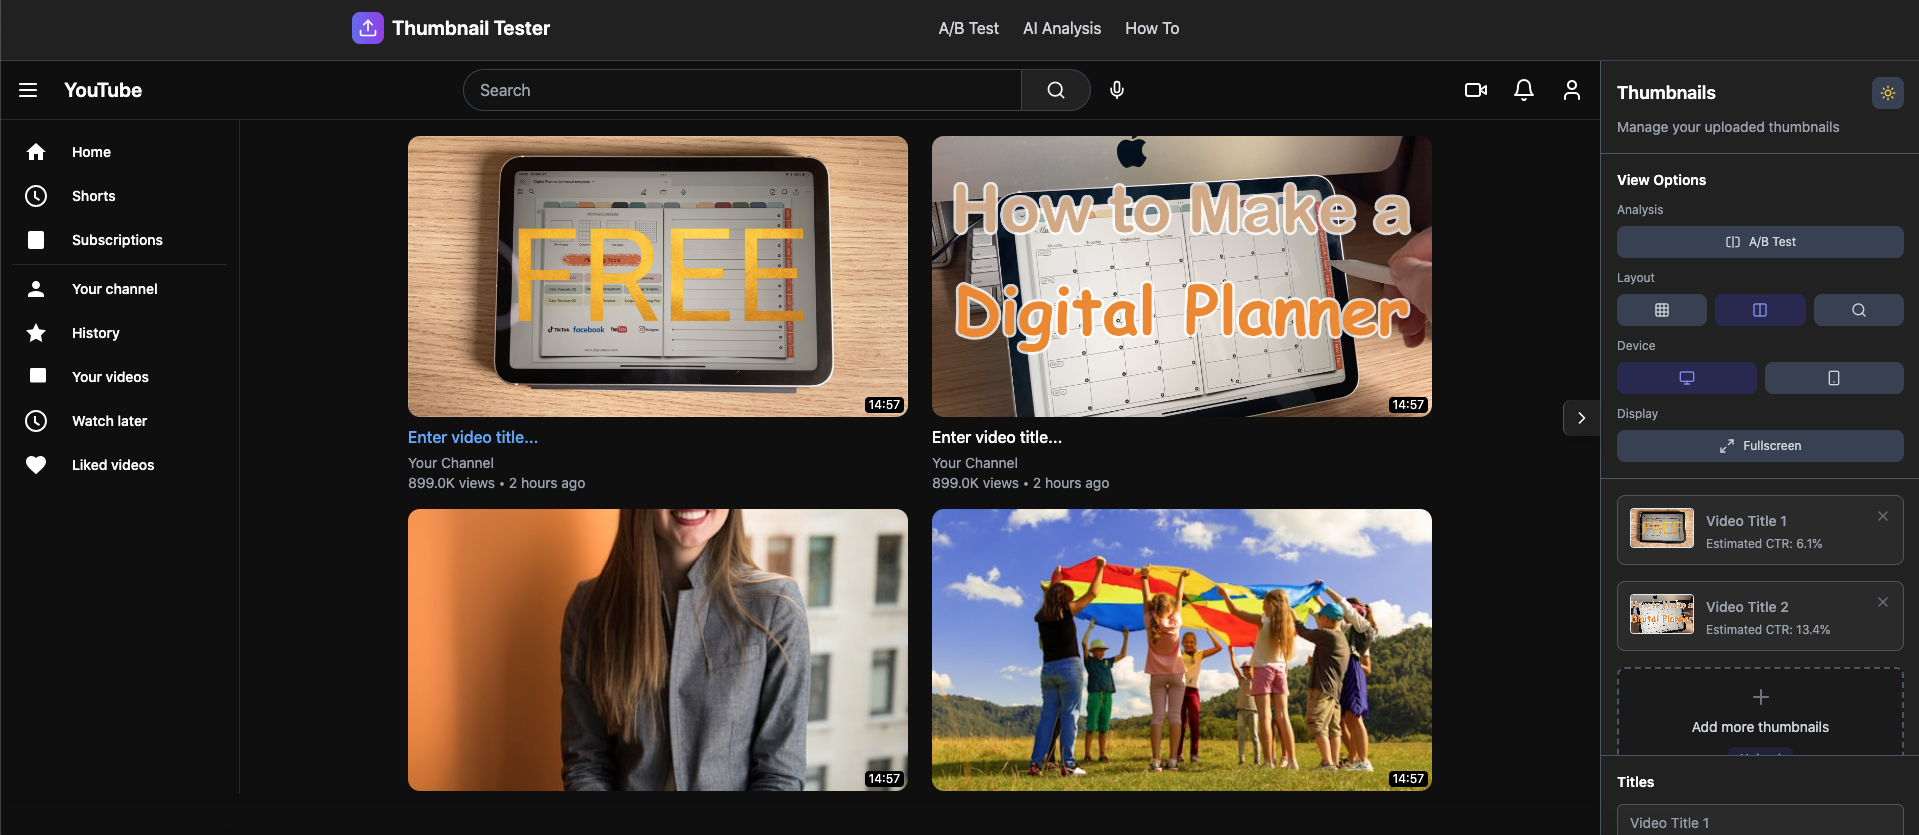Click the Thumbnail Tester title text
1919x835 pixels.
471,28
